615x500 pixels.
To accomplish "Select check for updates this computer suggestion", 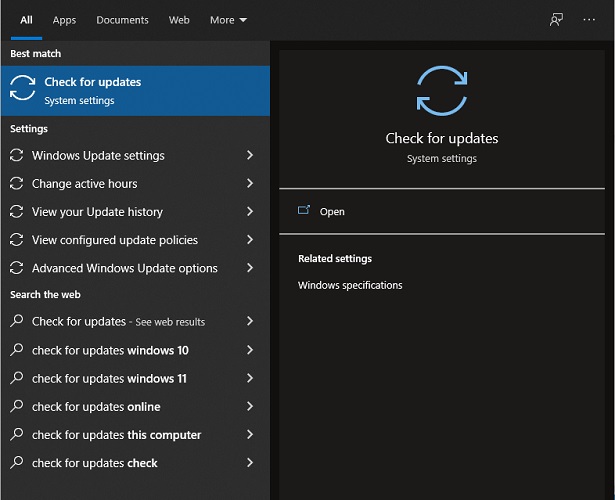I will 116,435.
